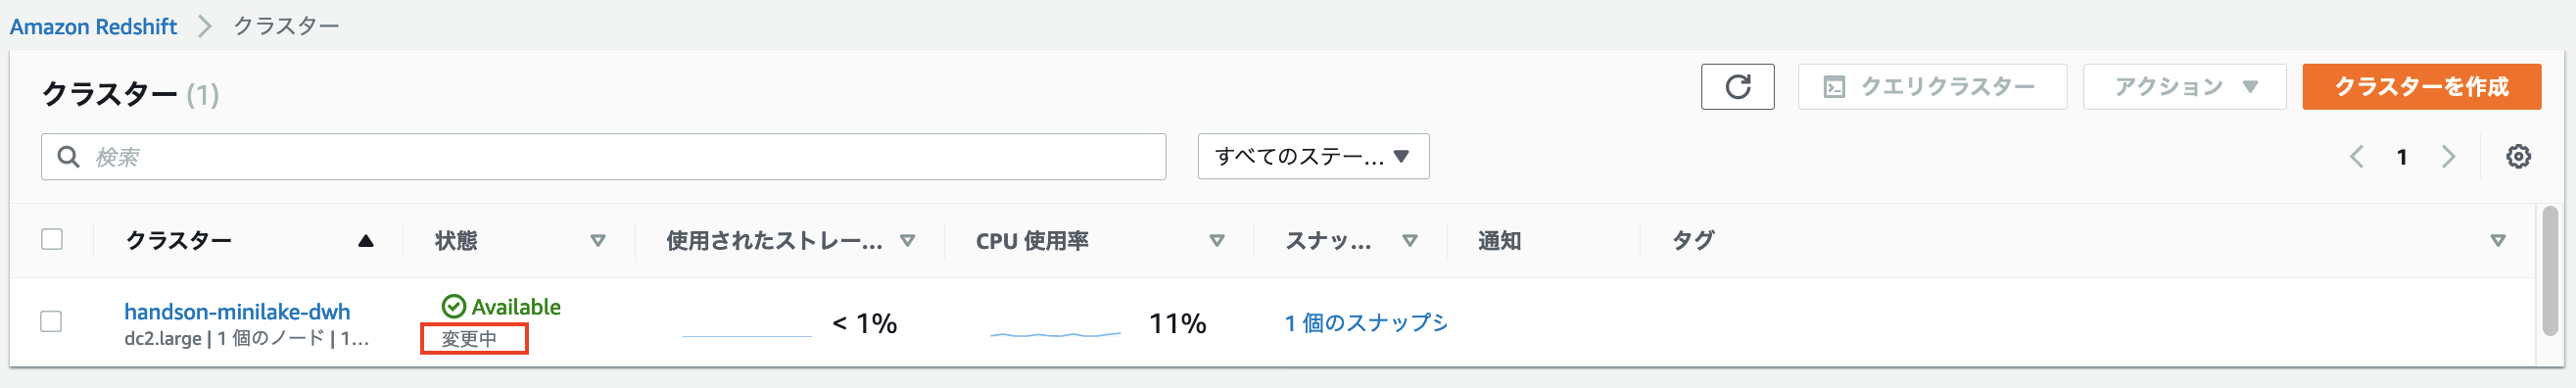
Task: Sort by 使用されたストレージ column arrow
Action: click(907, 241)
